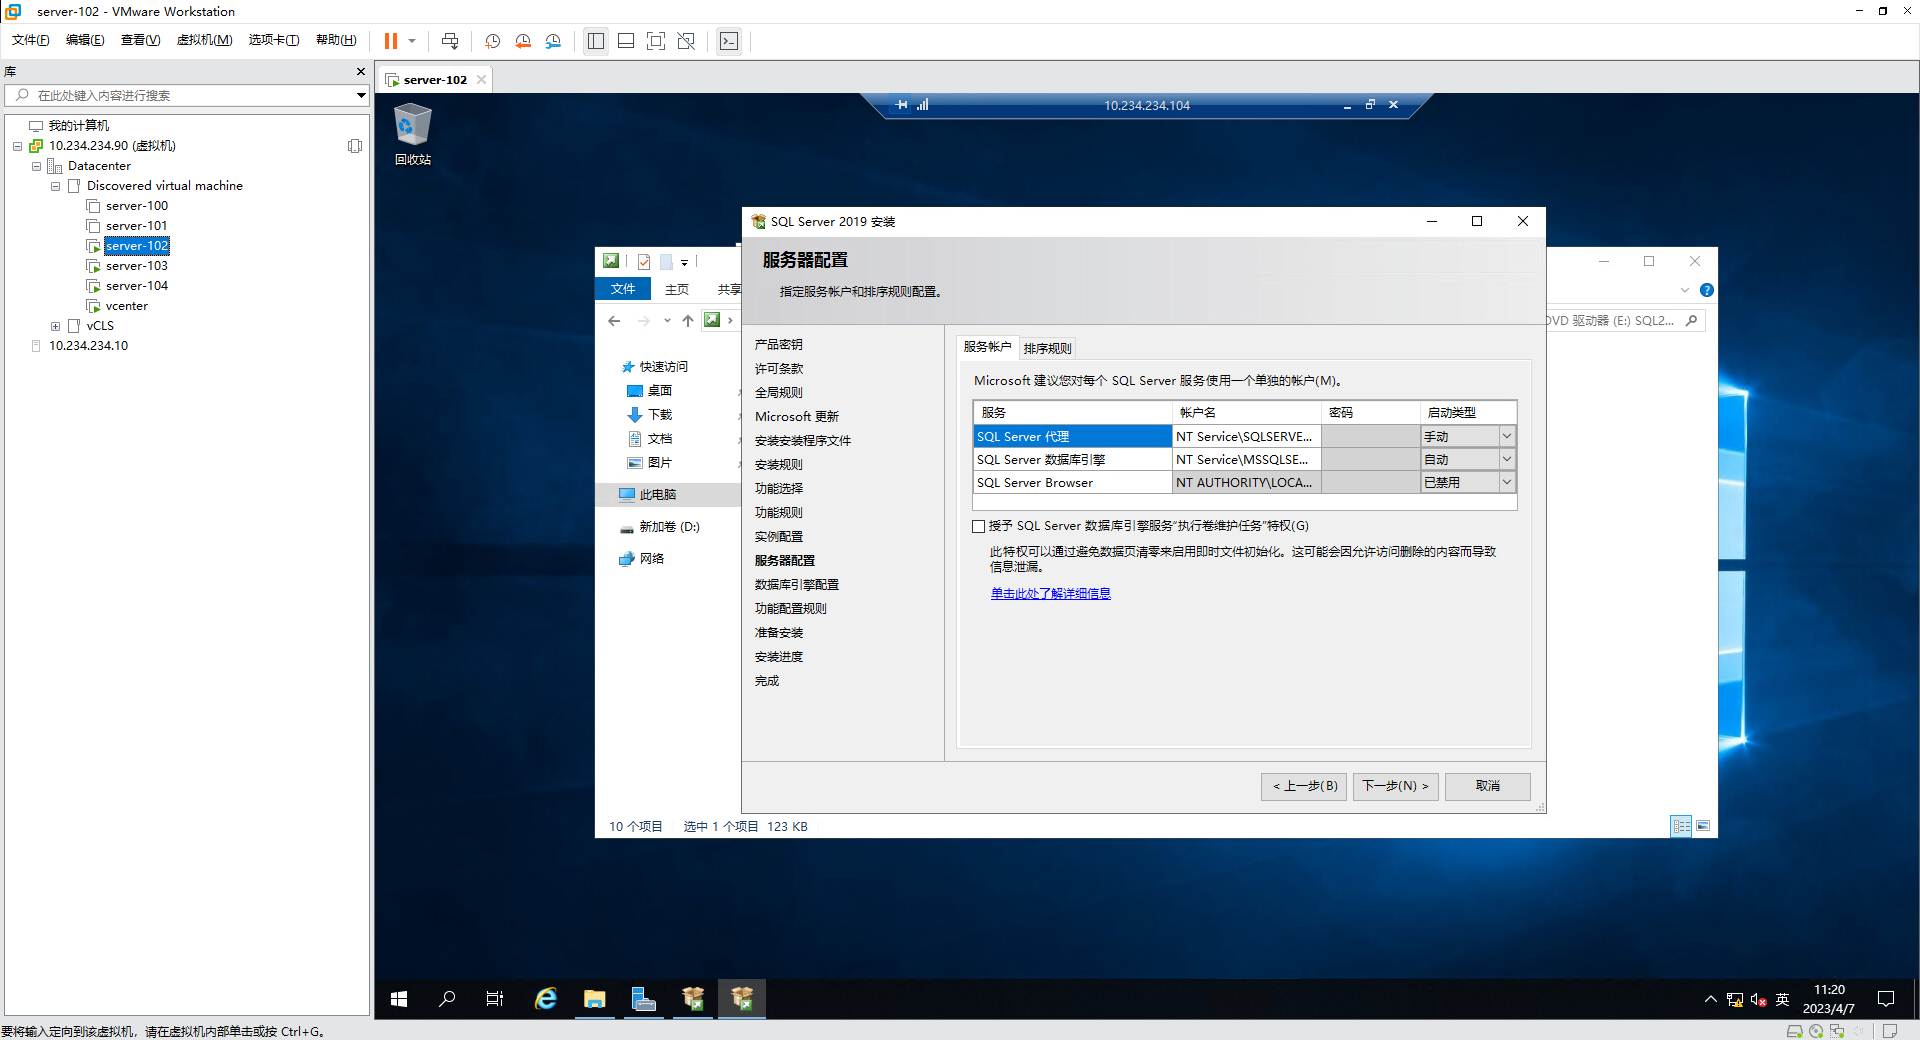1920x1040 pixels.
Task: Collapse the Discovered virtual machine tree node
Action: (56, 186)
